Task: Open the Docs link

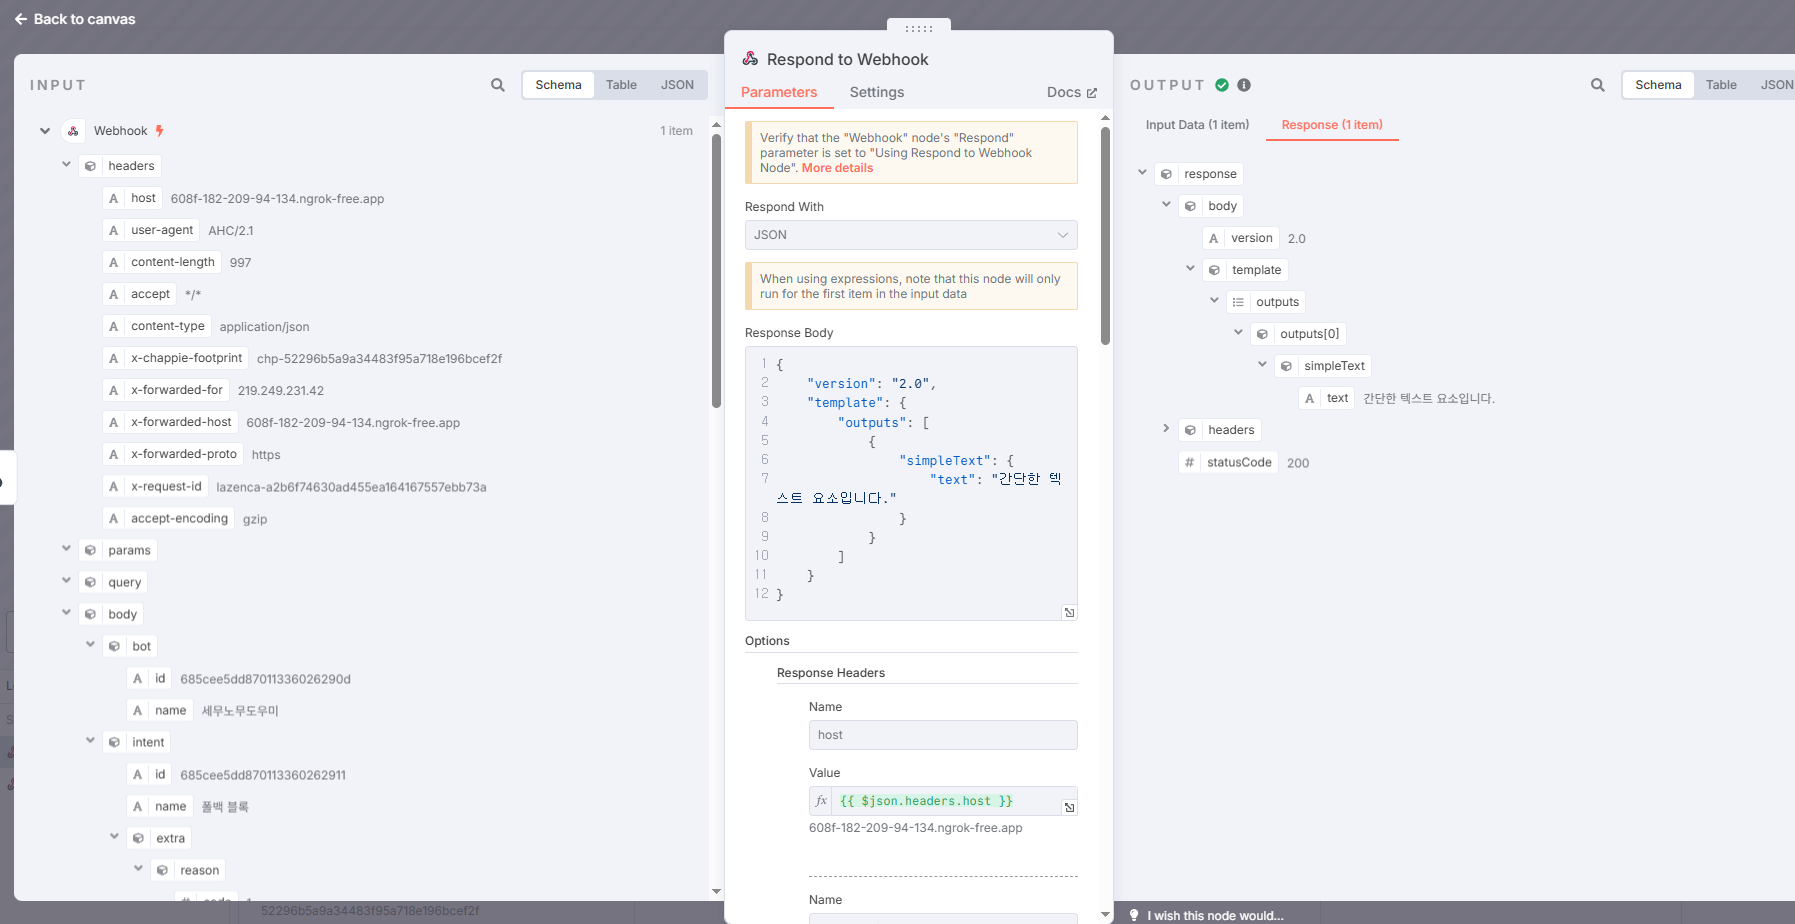Action: click(x=1072, y=92)
